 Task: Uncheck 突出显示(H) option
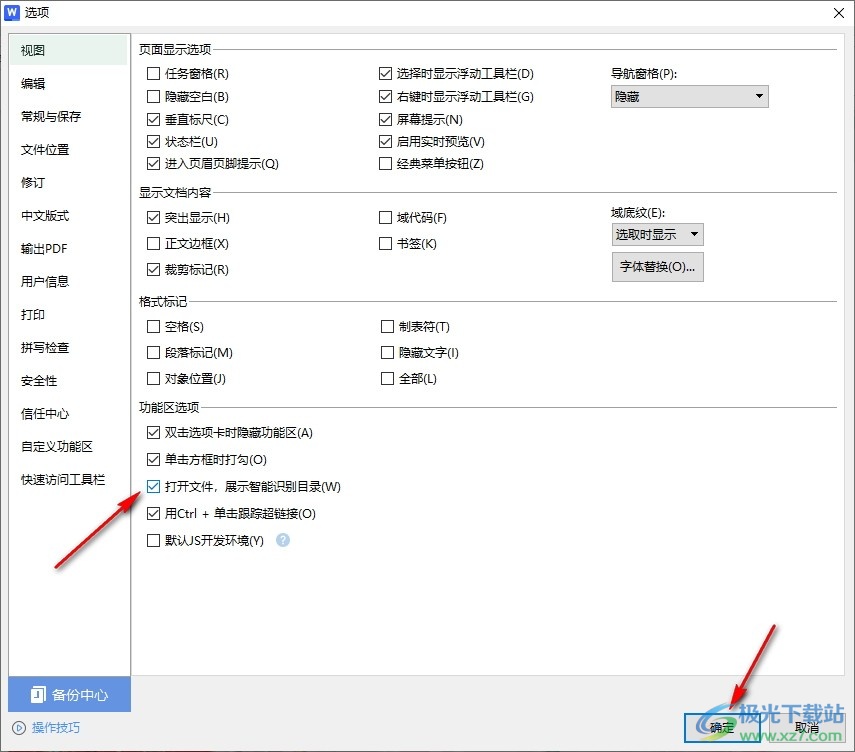[154, 218]
